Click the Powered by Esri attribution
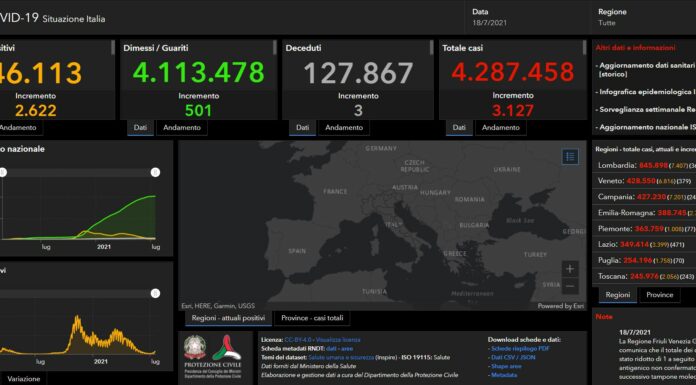696x385 pixels. pos(561,306)
